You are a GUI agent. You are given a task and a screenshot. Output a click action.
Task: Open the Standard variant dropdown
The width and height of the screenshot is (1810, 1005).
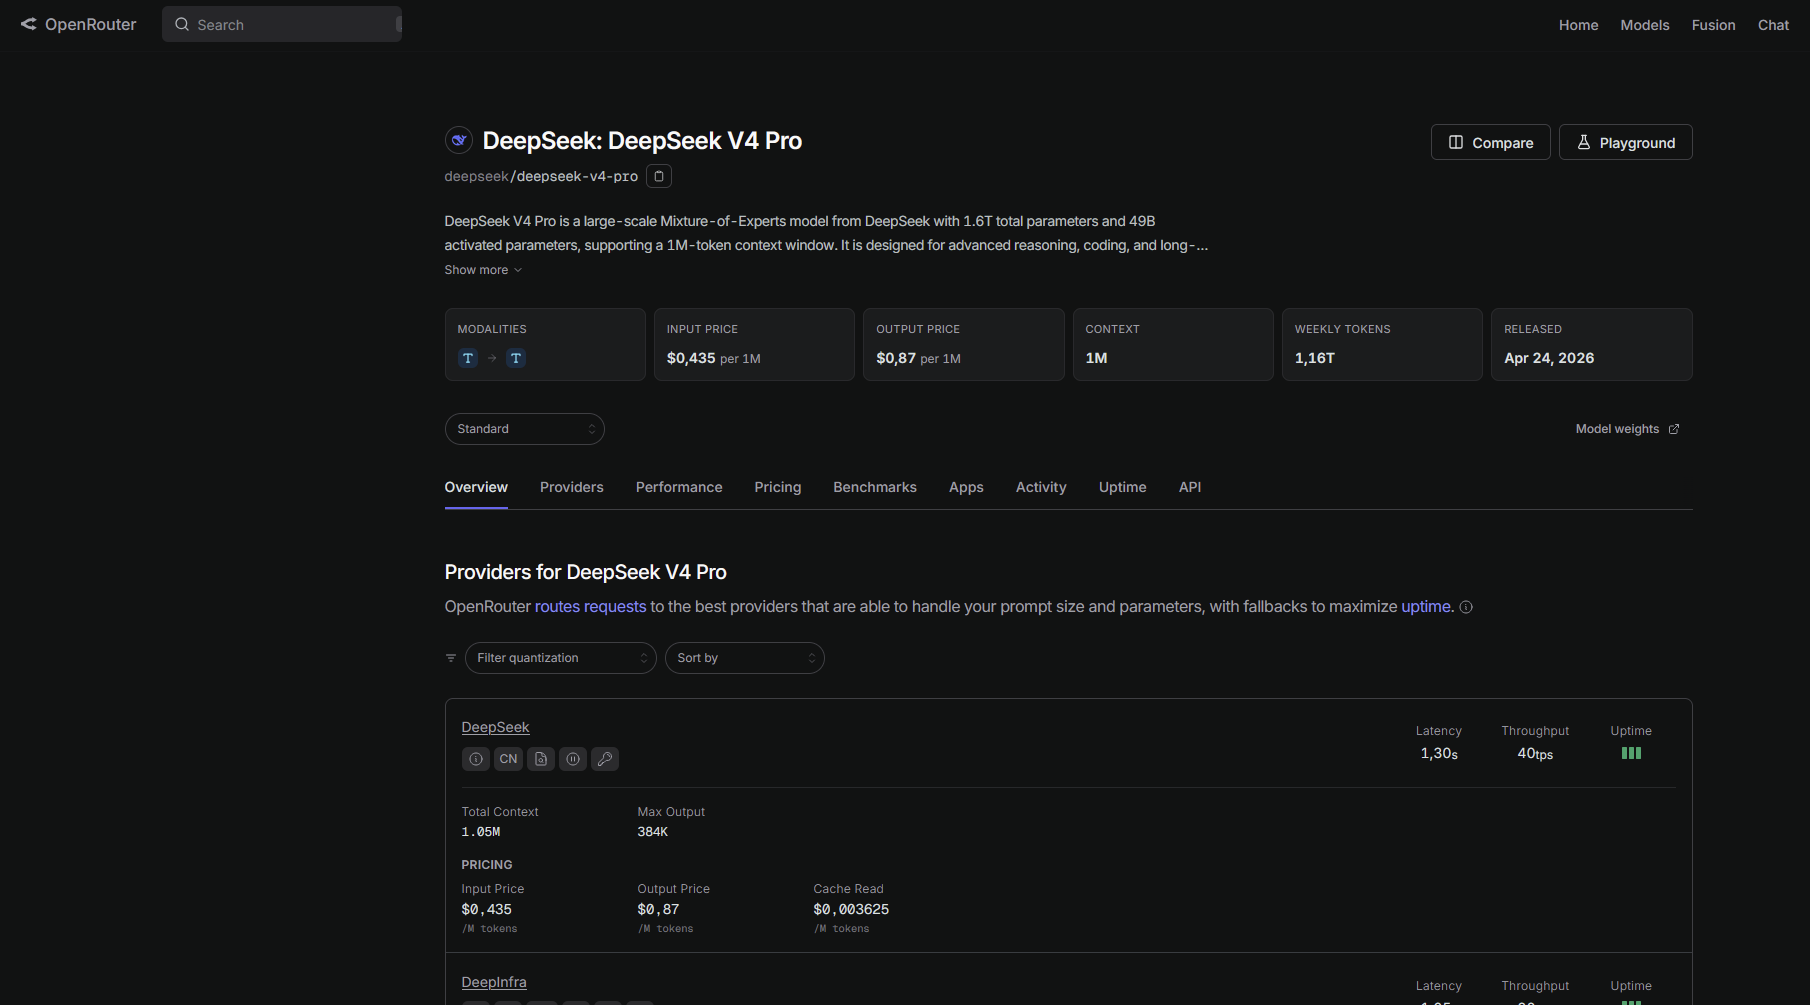click(525, 429)
